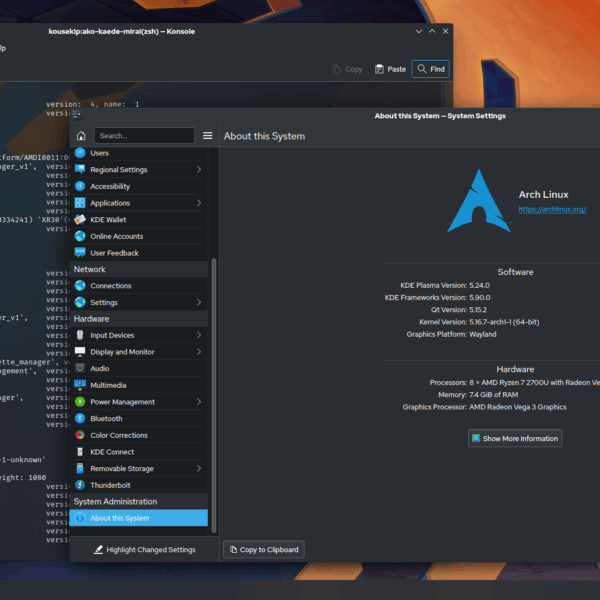Viewport: 600px width, 600px height.
Task: Click Copy to Clipboard button
Action: (x=264, y=550)
